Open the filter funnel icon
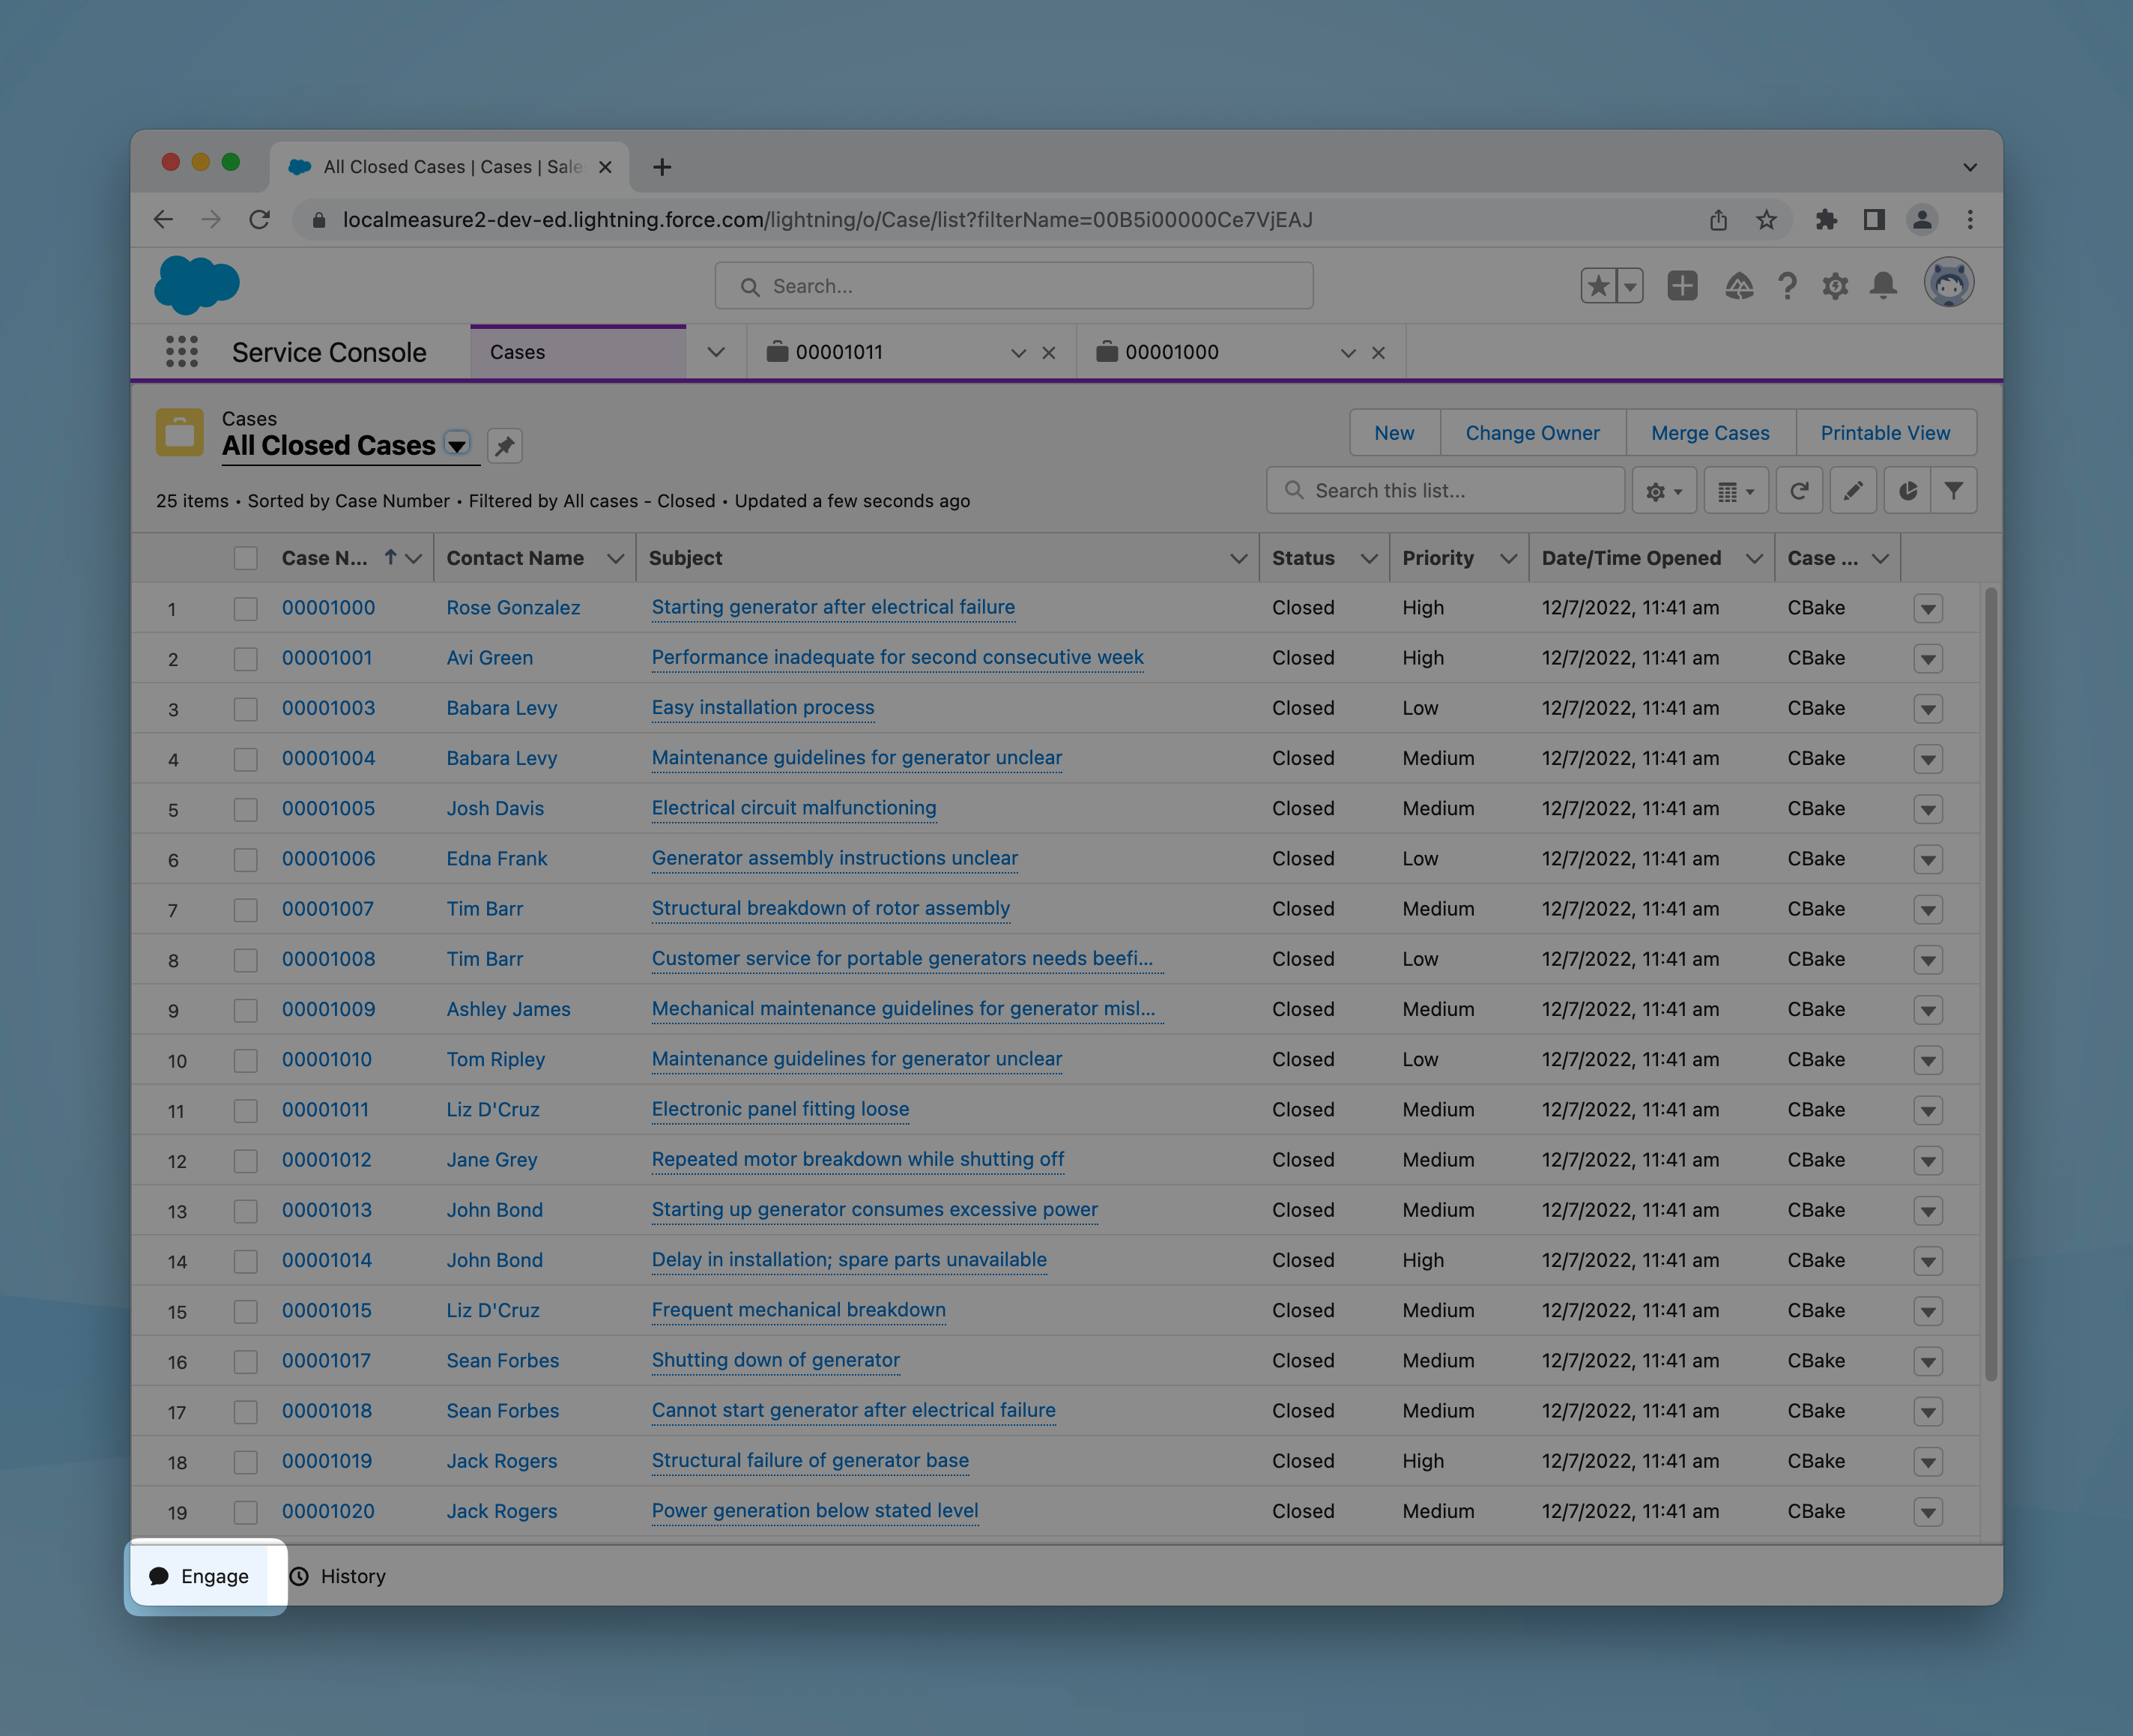 [1953, 491]
